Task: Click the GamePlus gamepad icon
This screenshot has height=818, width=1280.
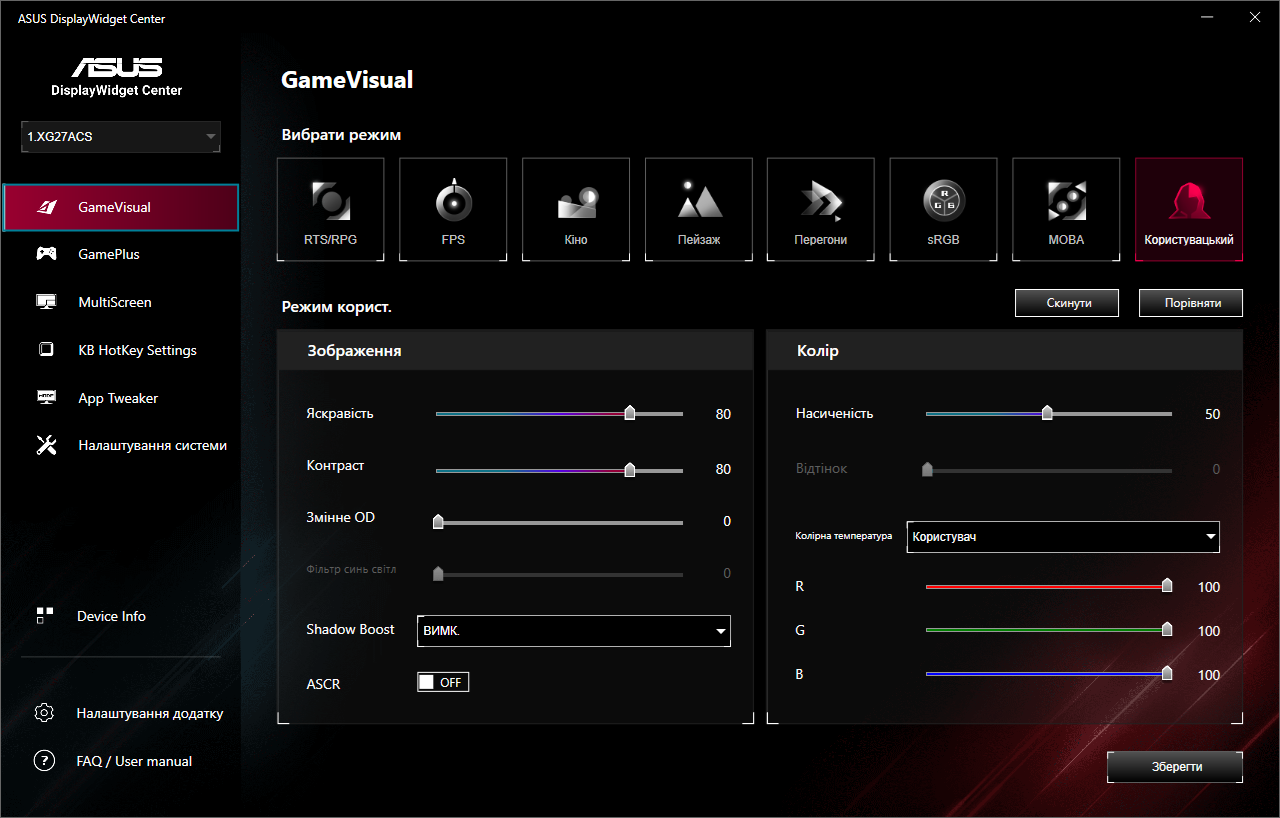Action: pyautogui.click(x=46, y=254)
